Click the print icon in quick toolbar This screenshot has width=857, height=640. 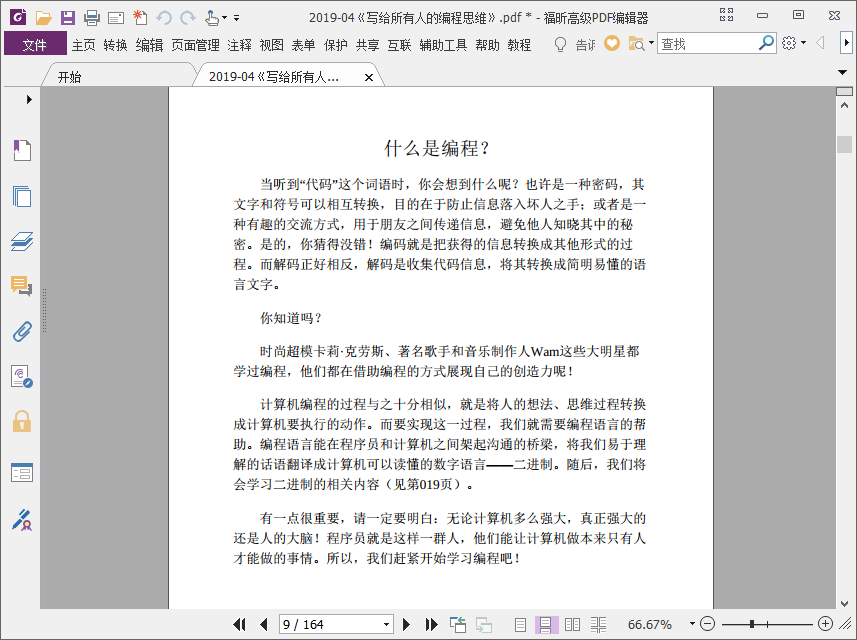pos(92,18)
